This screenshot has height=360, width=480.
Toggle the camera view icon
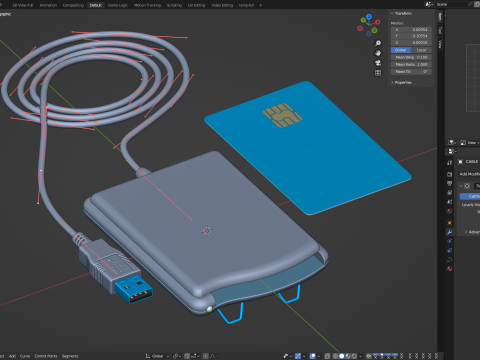[378, 63]
